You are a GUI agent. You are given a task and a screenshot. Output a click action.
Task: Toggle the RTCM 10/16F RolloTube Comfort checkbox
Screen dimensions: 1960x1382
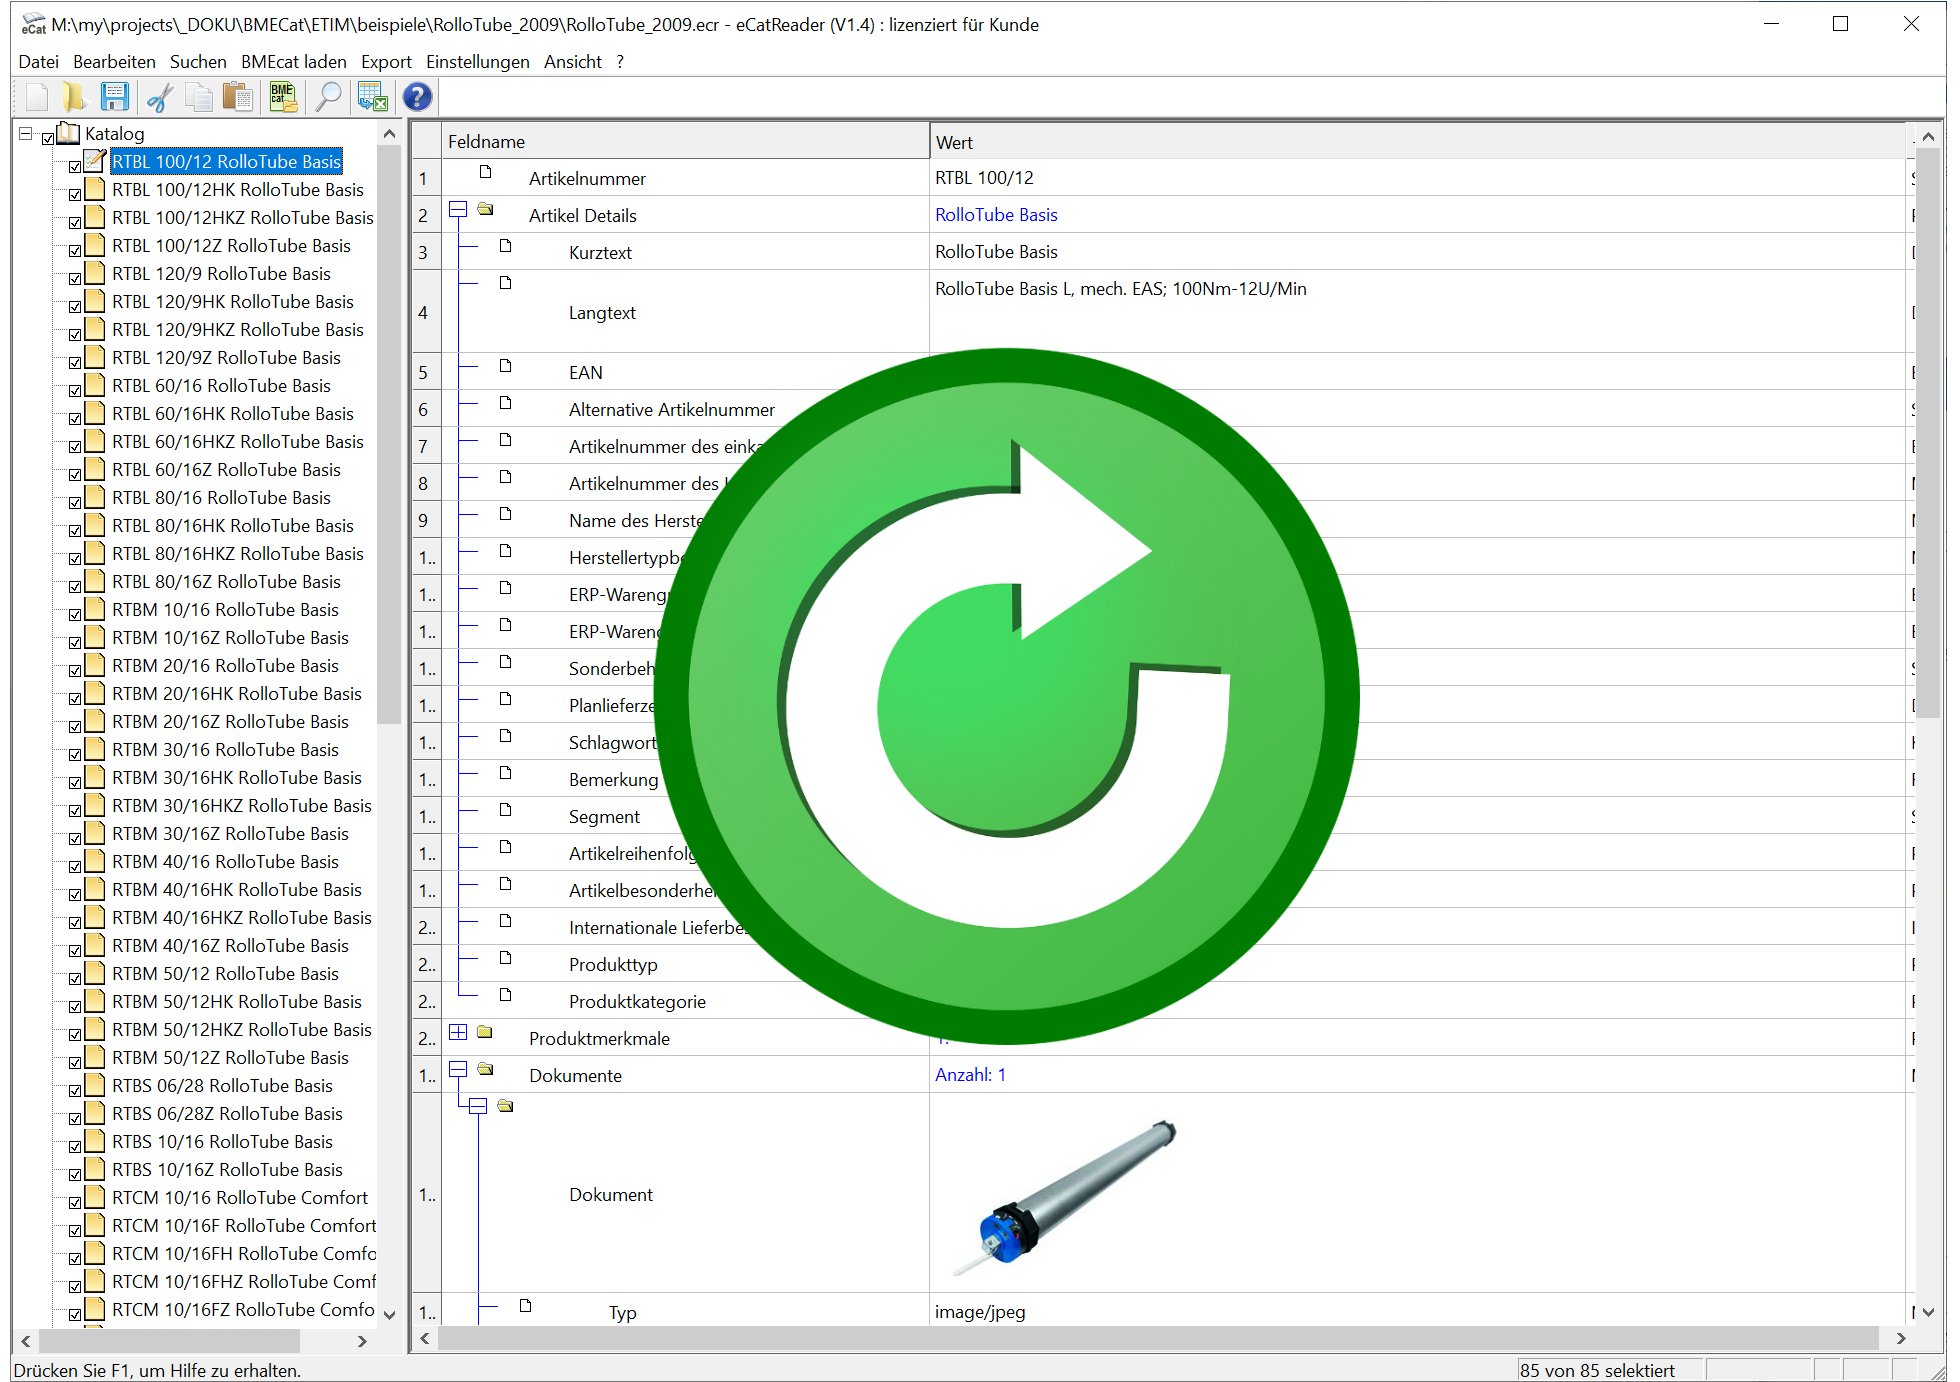pos(75,1230)
